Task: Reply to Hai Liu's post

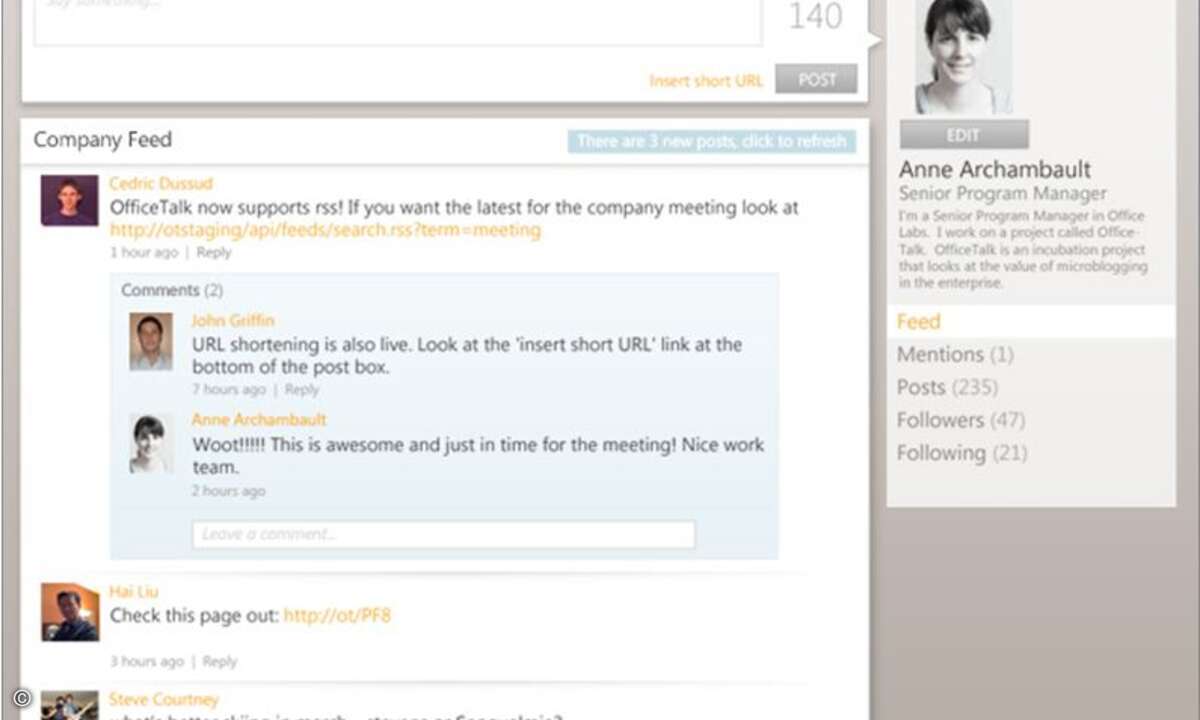Action: [220, 661]
